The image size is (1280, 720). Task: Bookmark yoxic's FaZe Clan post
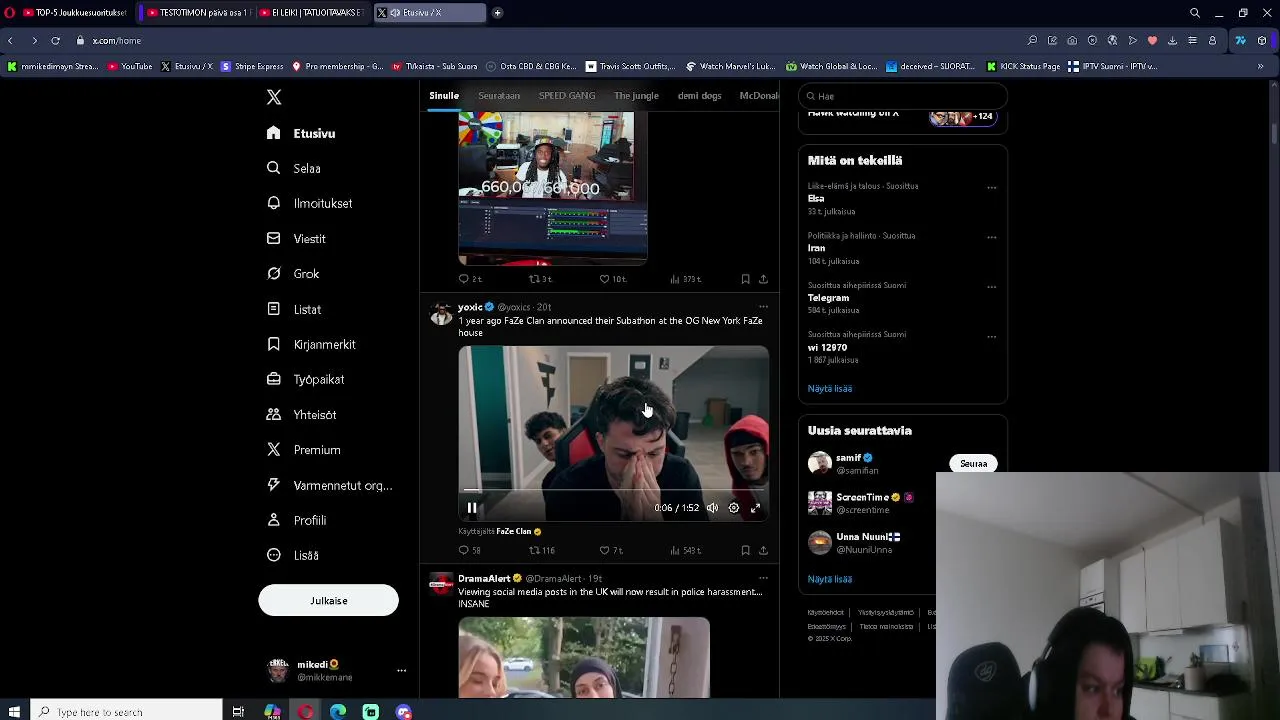coord(745,550)
